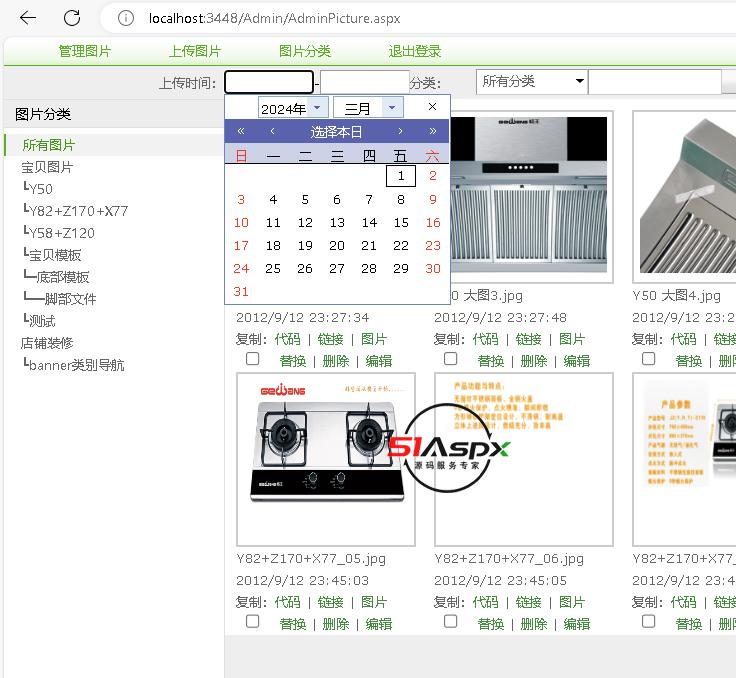Pick March 1 in the calendar
Viewport: 736px width, 678px height.
tap(401, 176)
